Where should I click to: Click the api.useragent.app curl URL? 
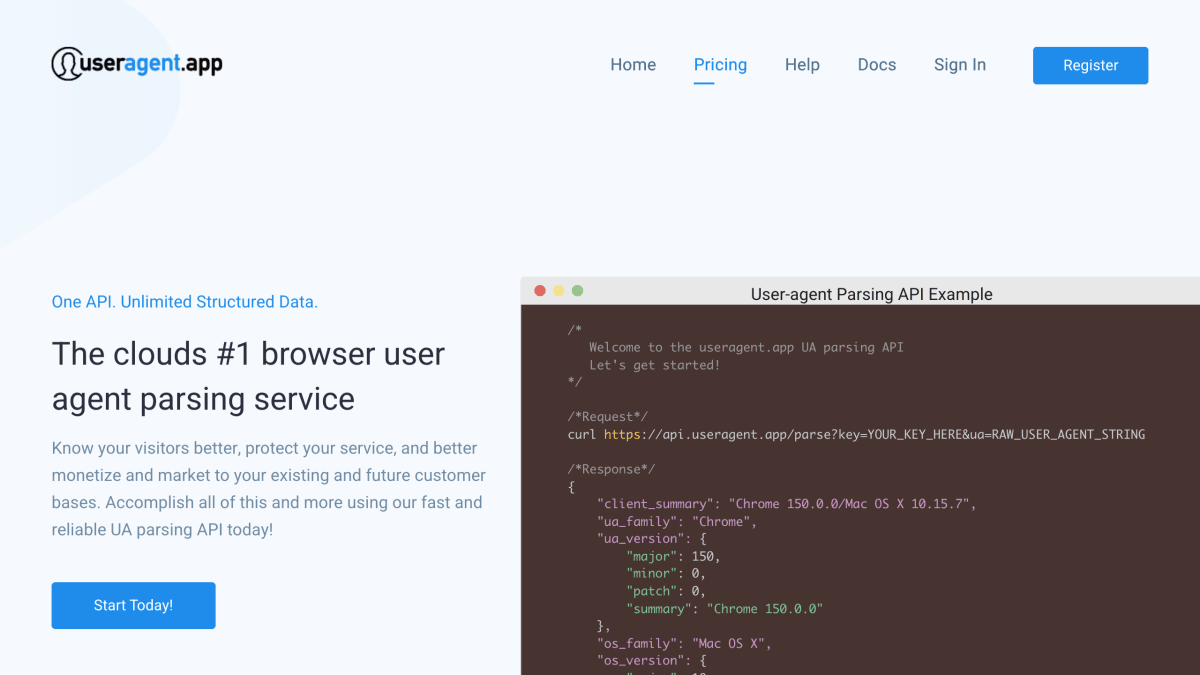874,434
